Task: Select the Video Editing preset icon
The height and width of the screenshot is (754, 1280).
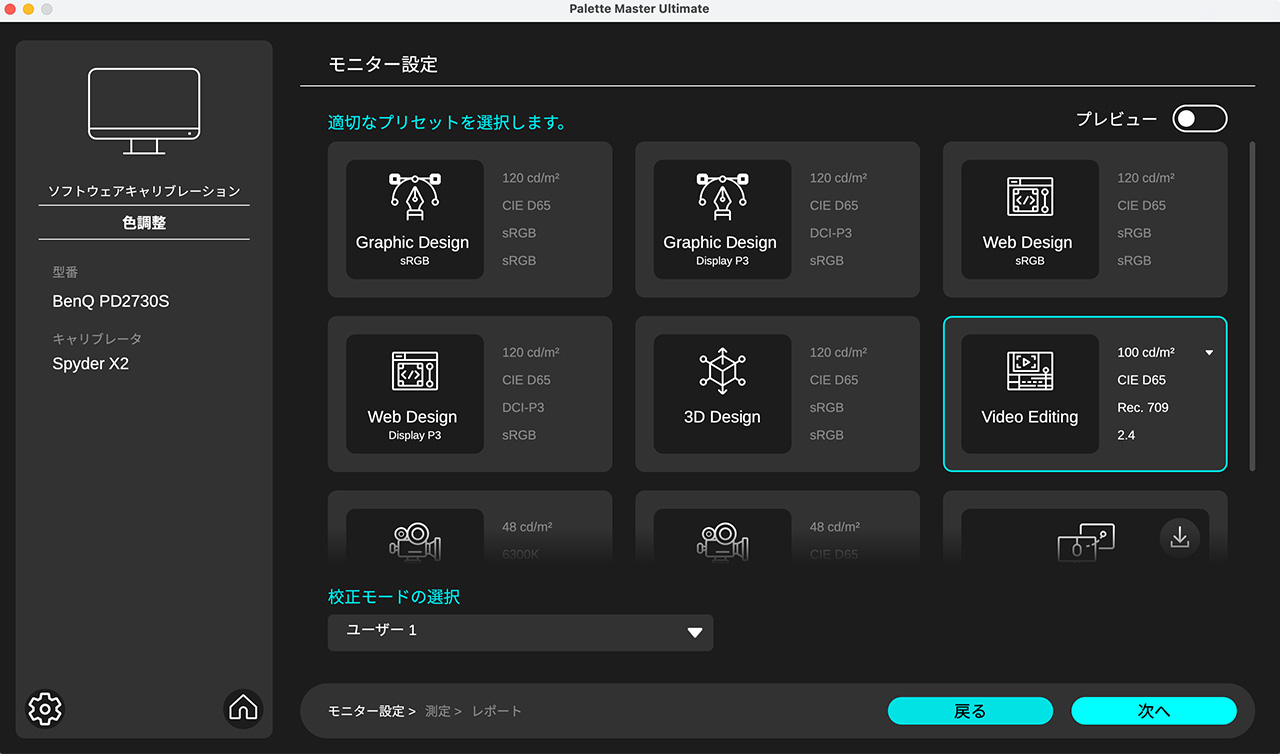Action: (x=1029, y=372)
